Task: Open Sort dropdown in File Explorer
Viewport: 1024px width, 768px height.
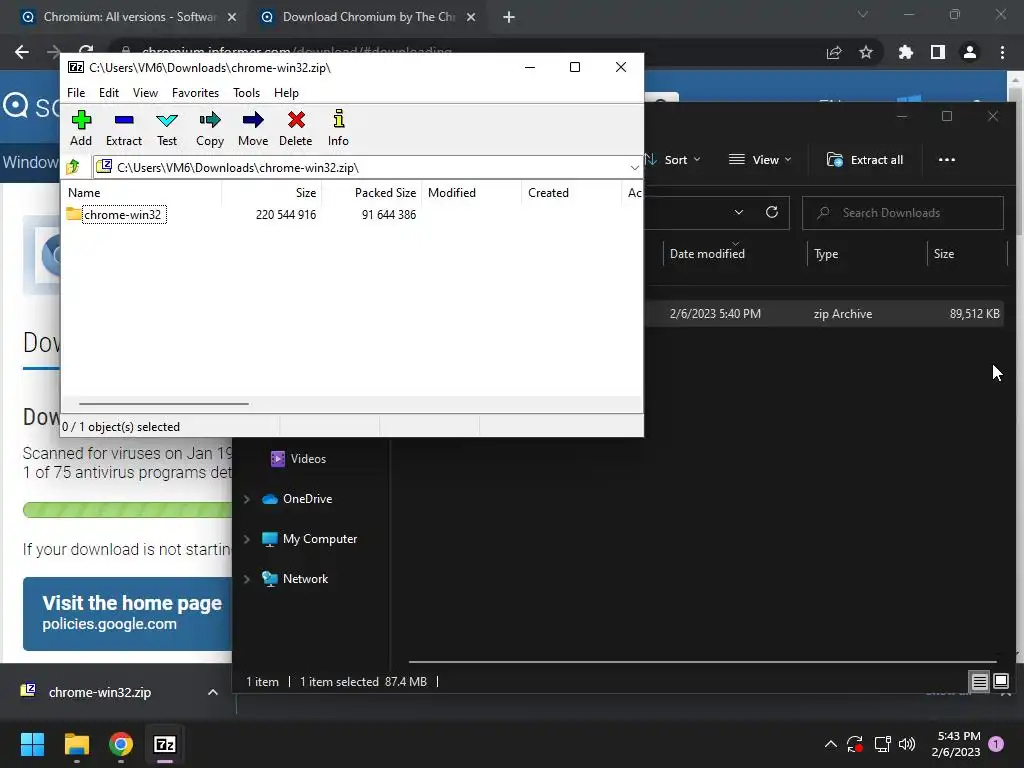Action: (674, 160)
